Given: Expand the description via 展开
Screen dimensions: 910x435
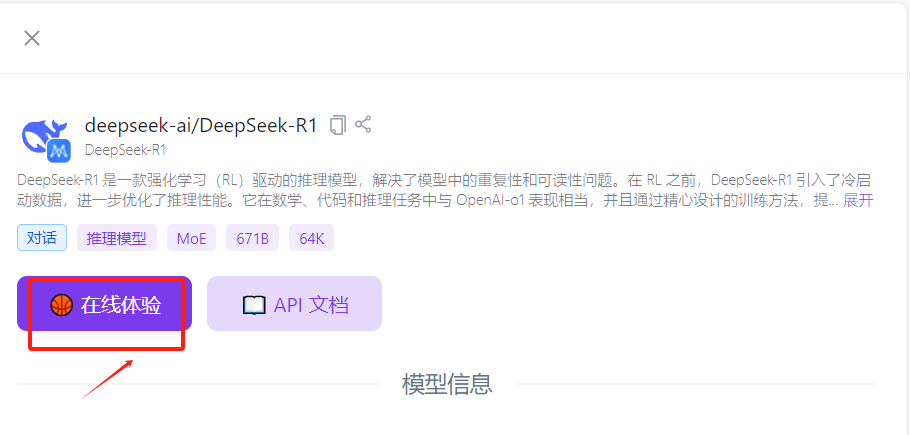Looking at the screenshot, I should pos(858,201).
